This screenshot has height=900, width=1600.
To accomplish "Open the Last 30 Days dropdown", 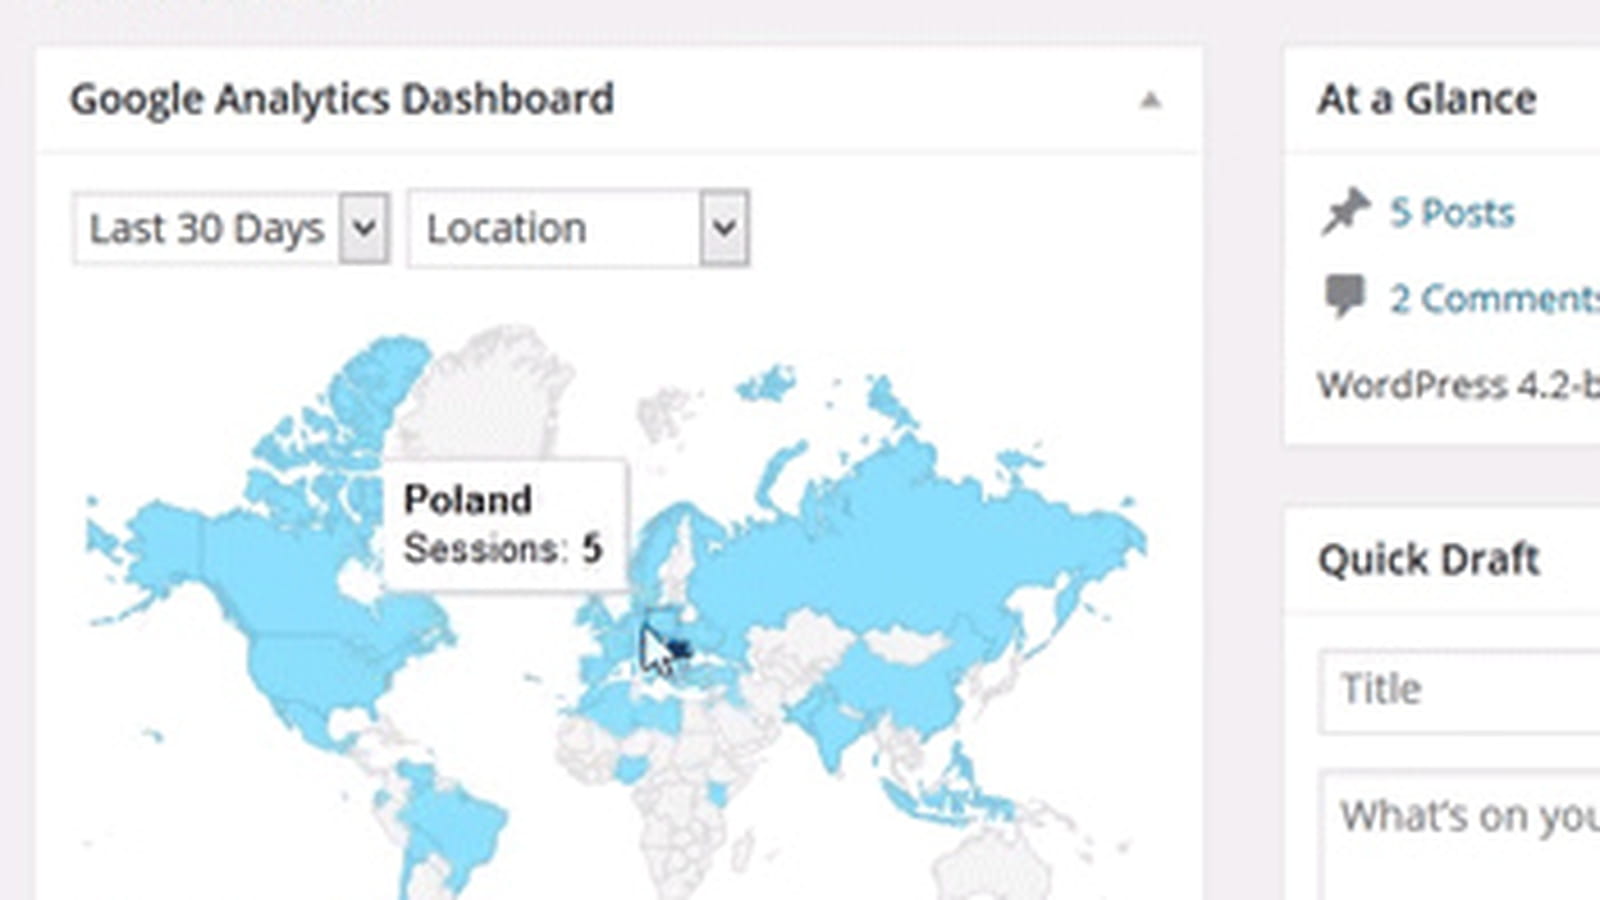I will pos(231,228).
